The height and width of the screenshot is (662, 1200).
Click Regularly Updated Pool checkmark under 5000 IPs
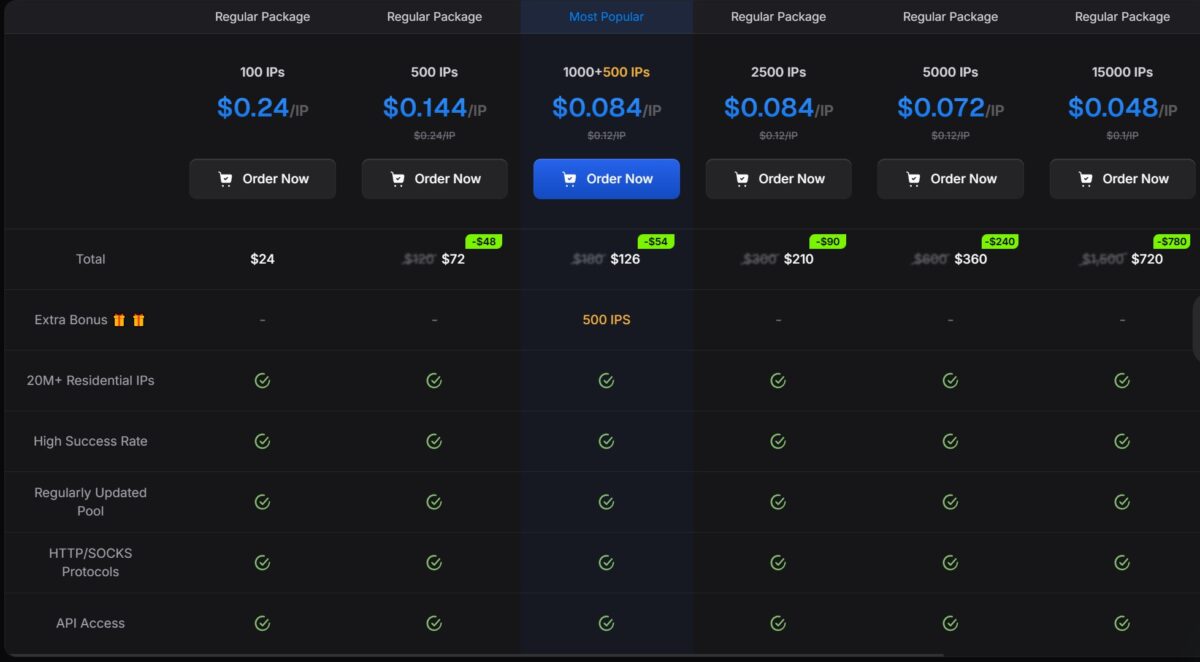950,502
